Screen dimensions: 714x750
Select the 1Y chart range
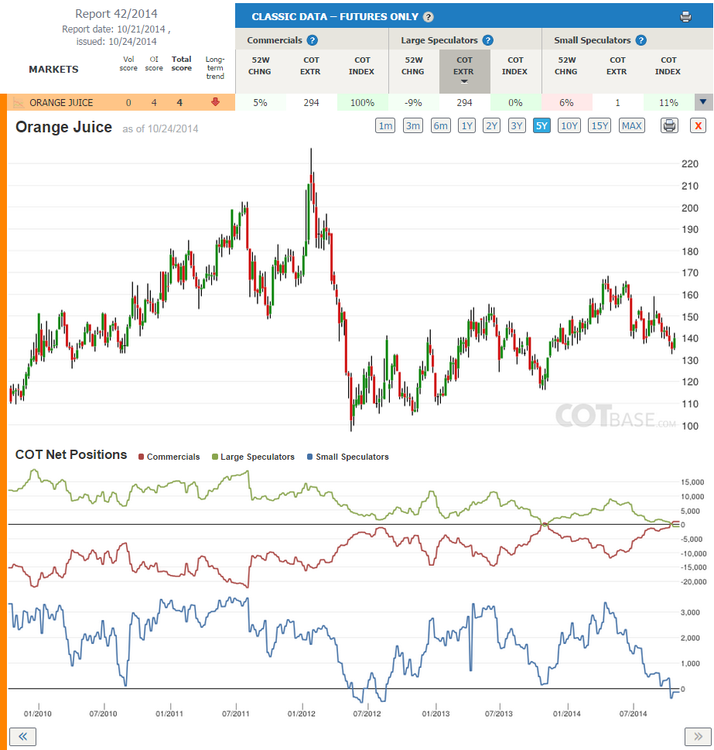tap(467, 126)
